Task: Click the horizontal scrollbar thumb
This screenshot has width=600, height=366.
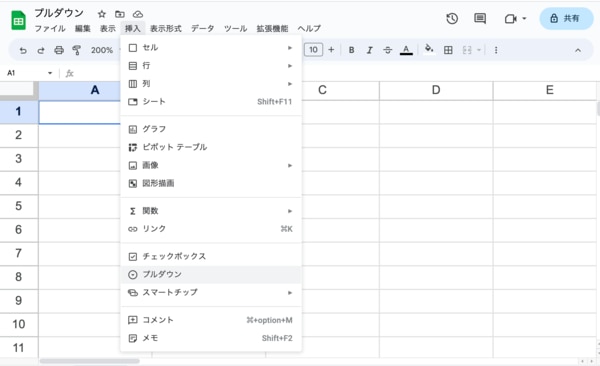Action: 90,361
